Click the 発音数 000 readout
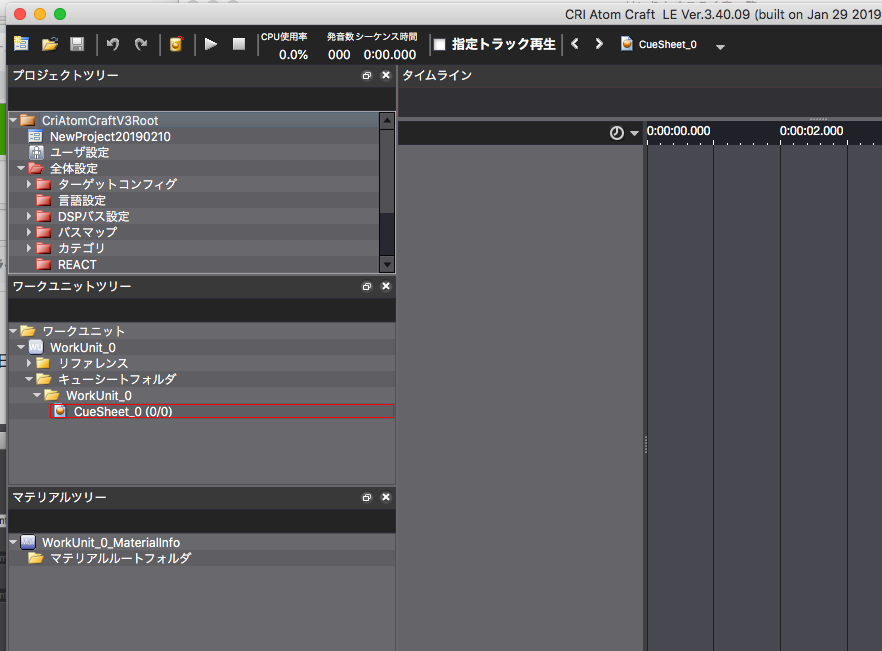 coord(339,55)
